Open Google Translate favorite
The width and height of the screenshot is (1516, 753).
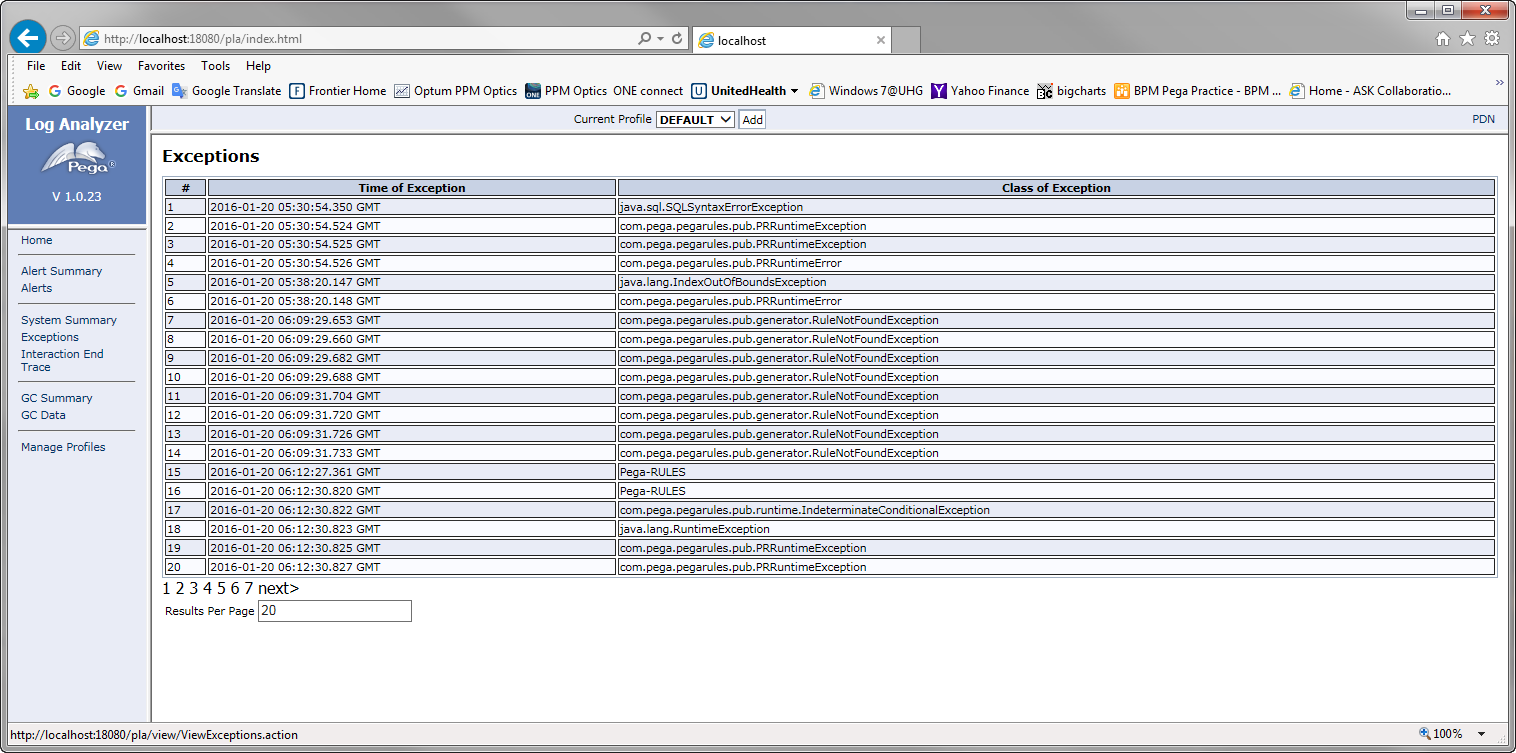[x=227, y=91]
